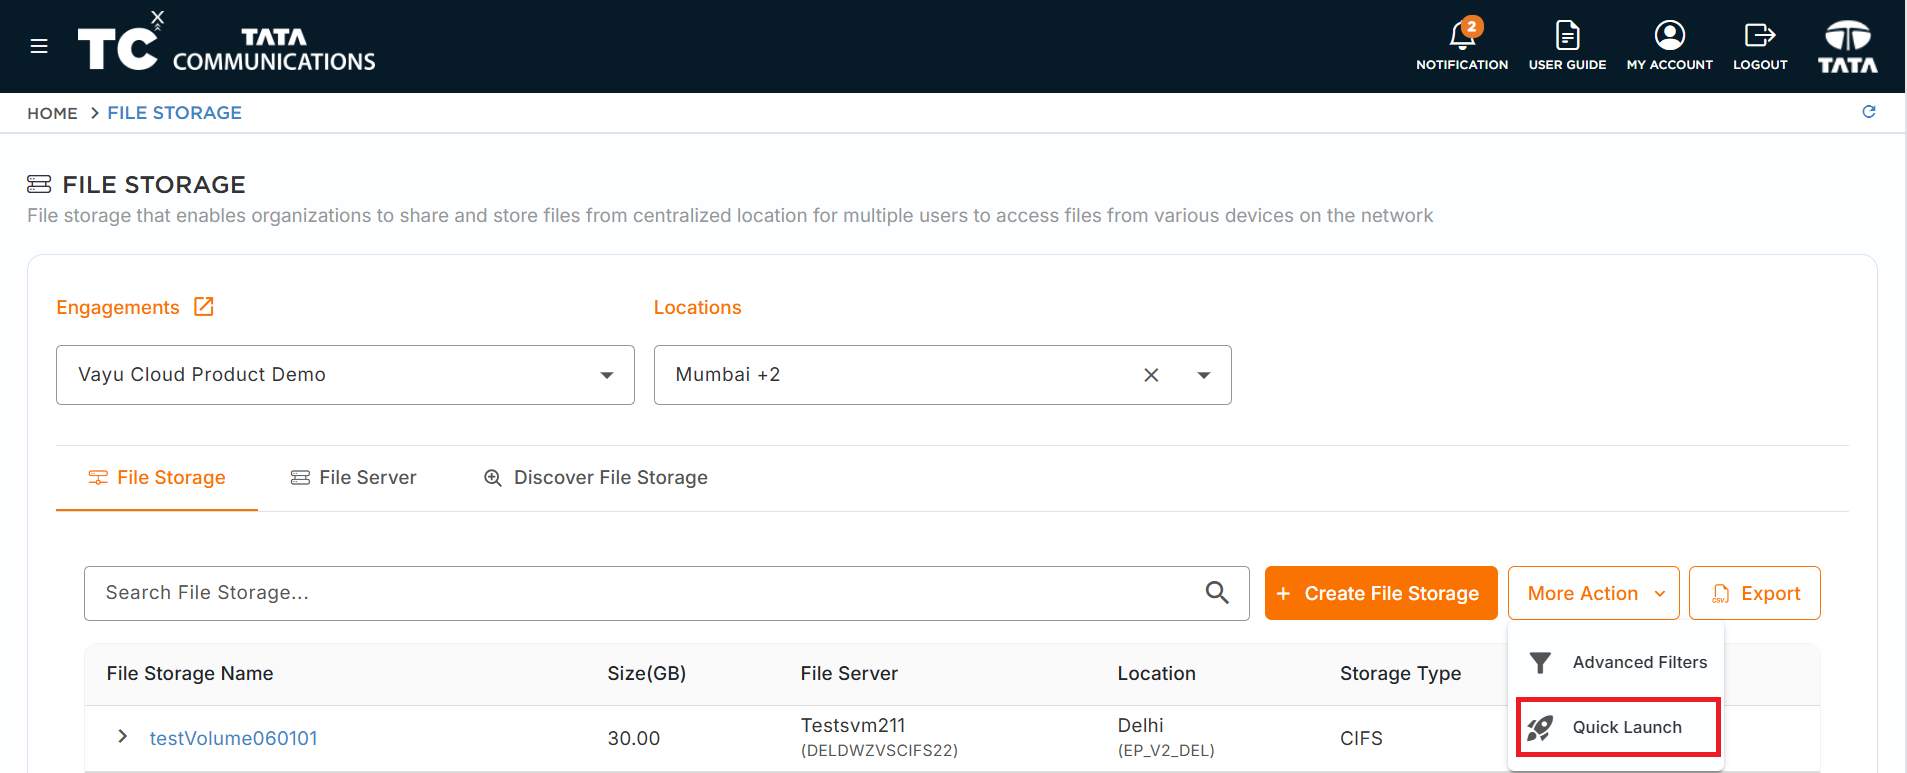
Task: Click the Size(GB) column header
Action: pyautogui.click(x=647, y=674)
